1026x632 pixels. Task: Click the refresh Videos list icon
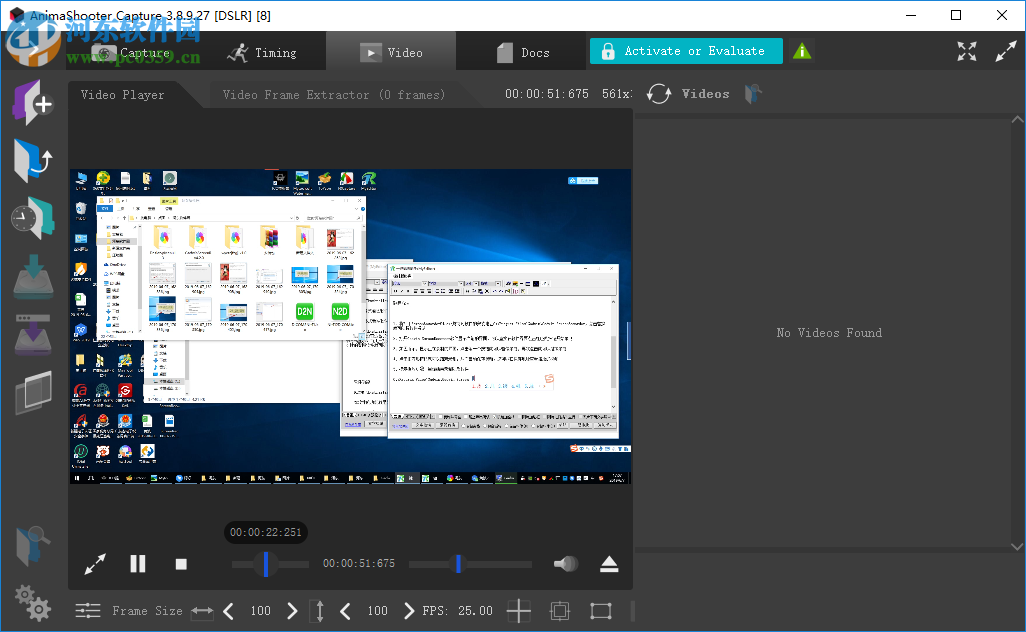pyautogui.click(x=658, y=93)
